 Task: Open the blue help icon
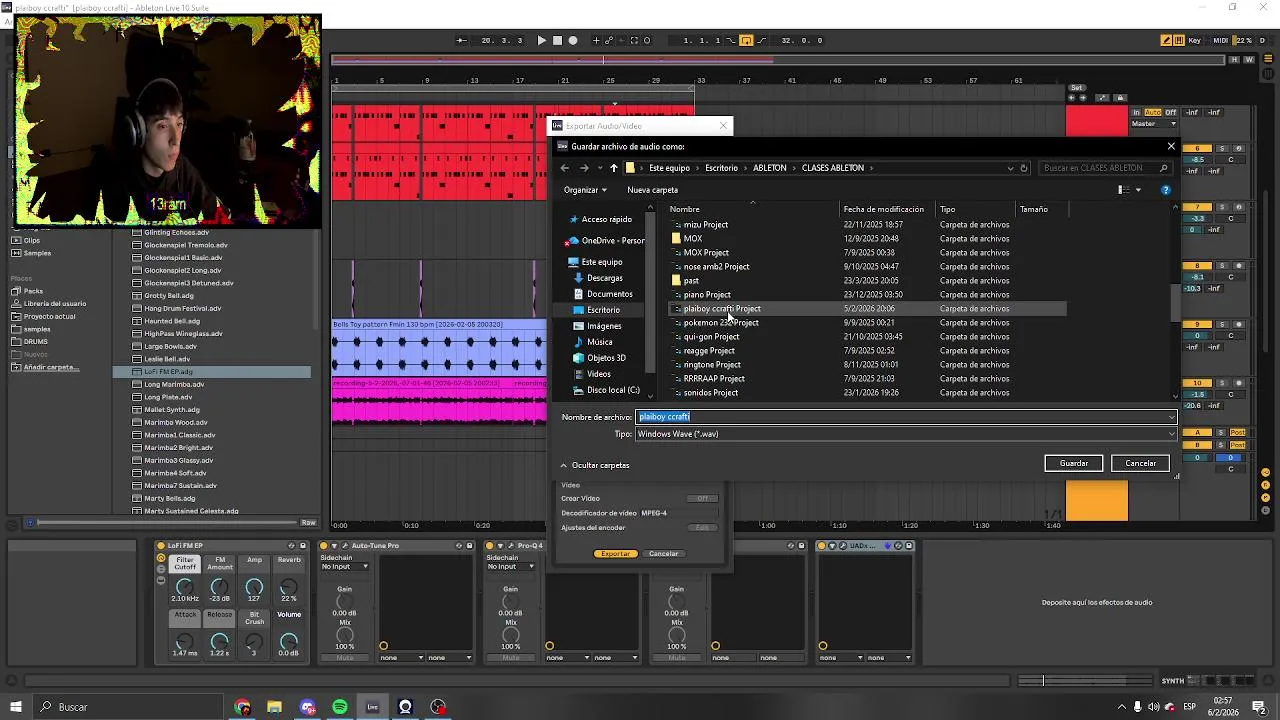1165,190
